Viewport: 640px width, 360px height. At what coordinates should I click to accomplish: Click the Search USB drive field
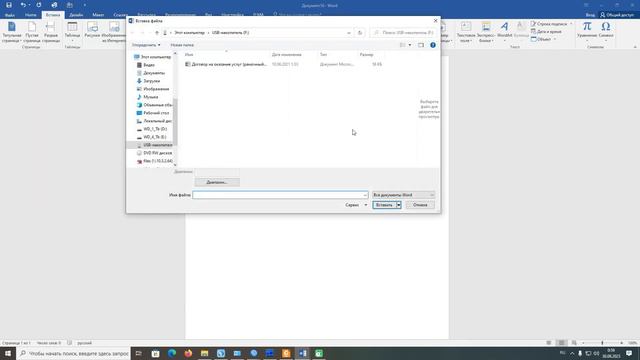(x=403, y=33)
